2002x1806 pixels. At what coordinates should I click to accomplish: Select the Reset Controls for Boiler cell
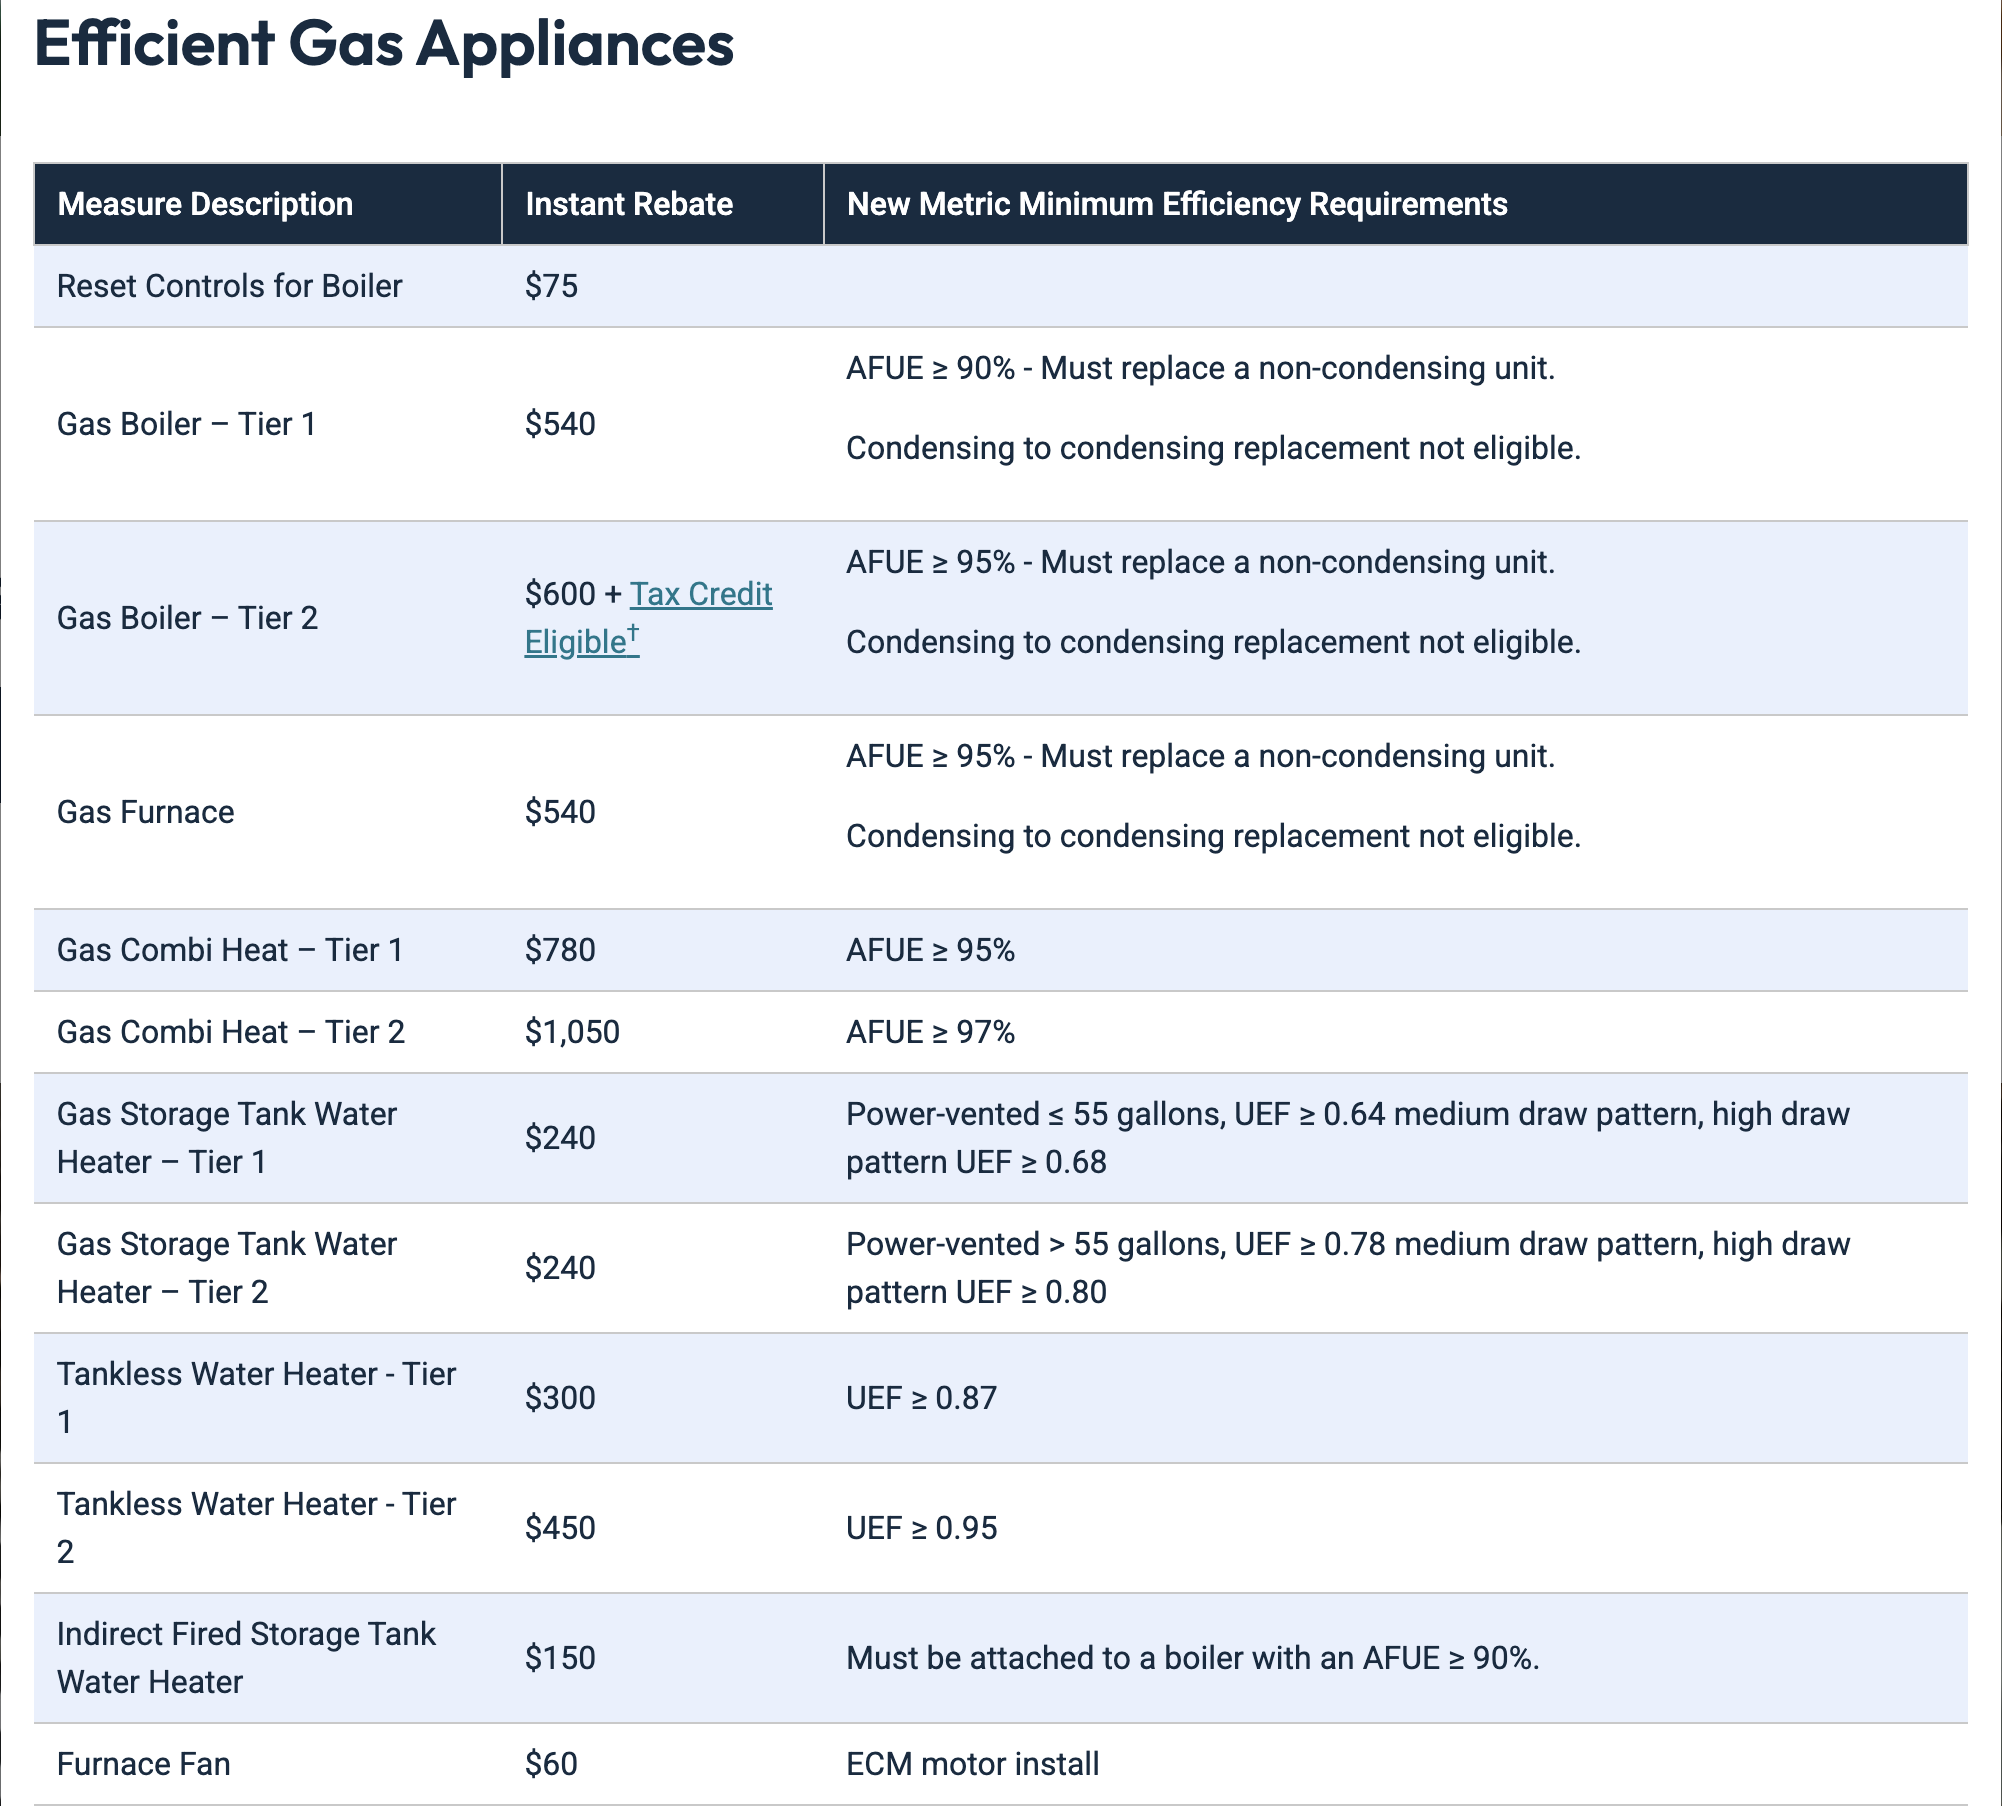[x=229, y=286]
